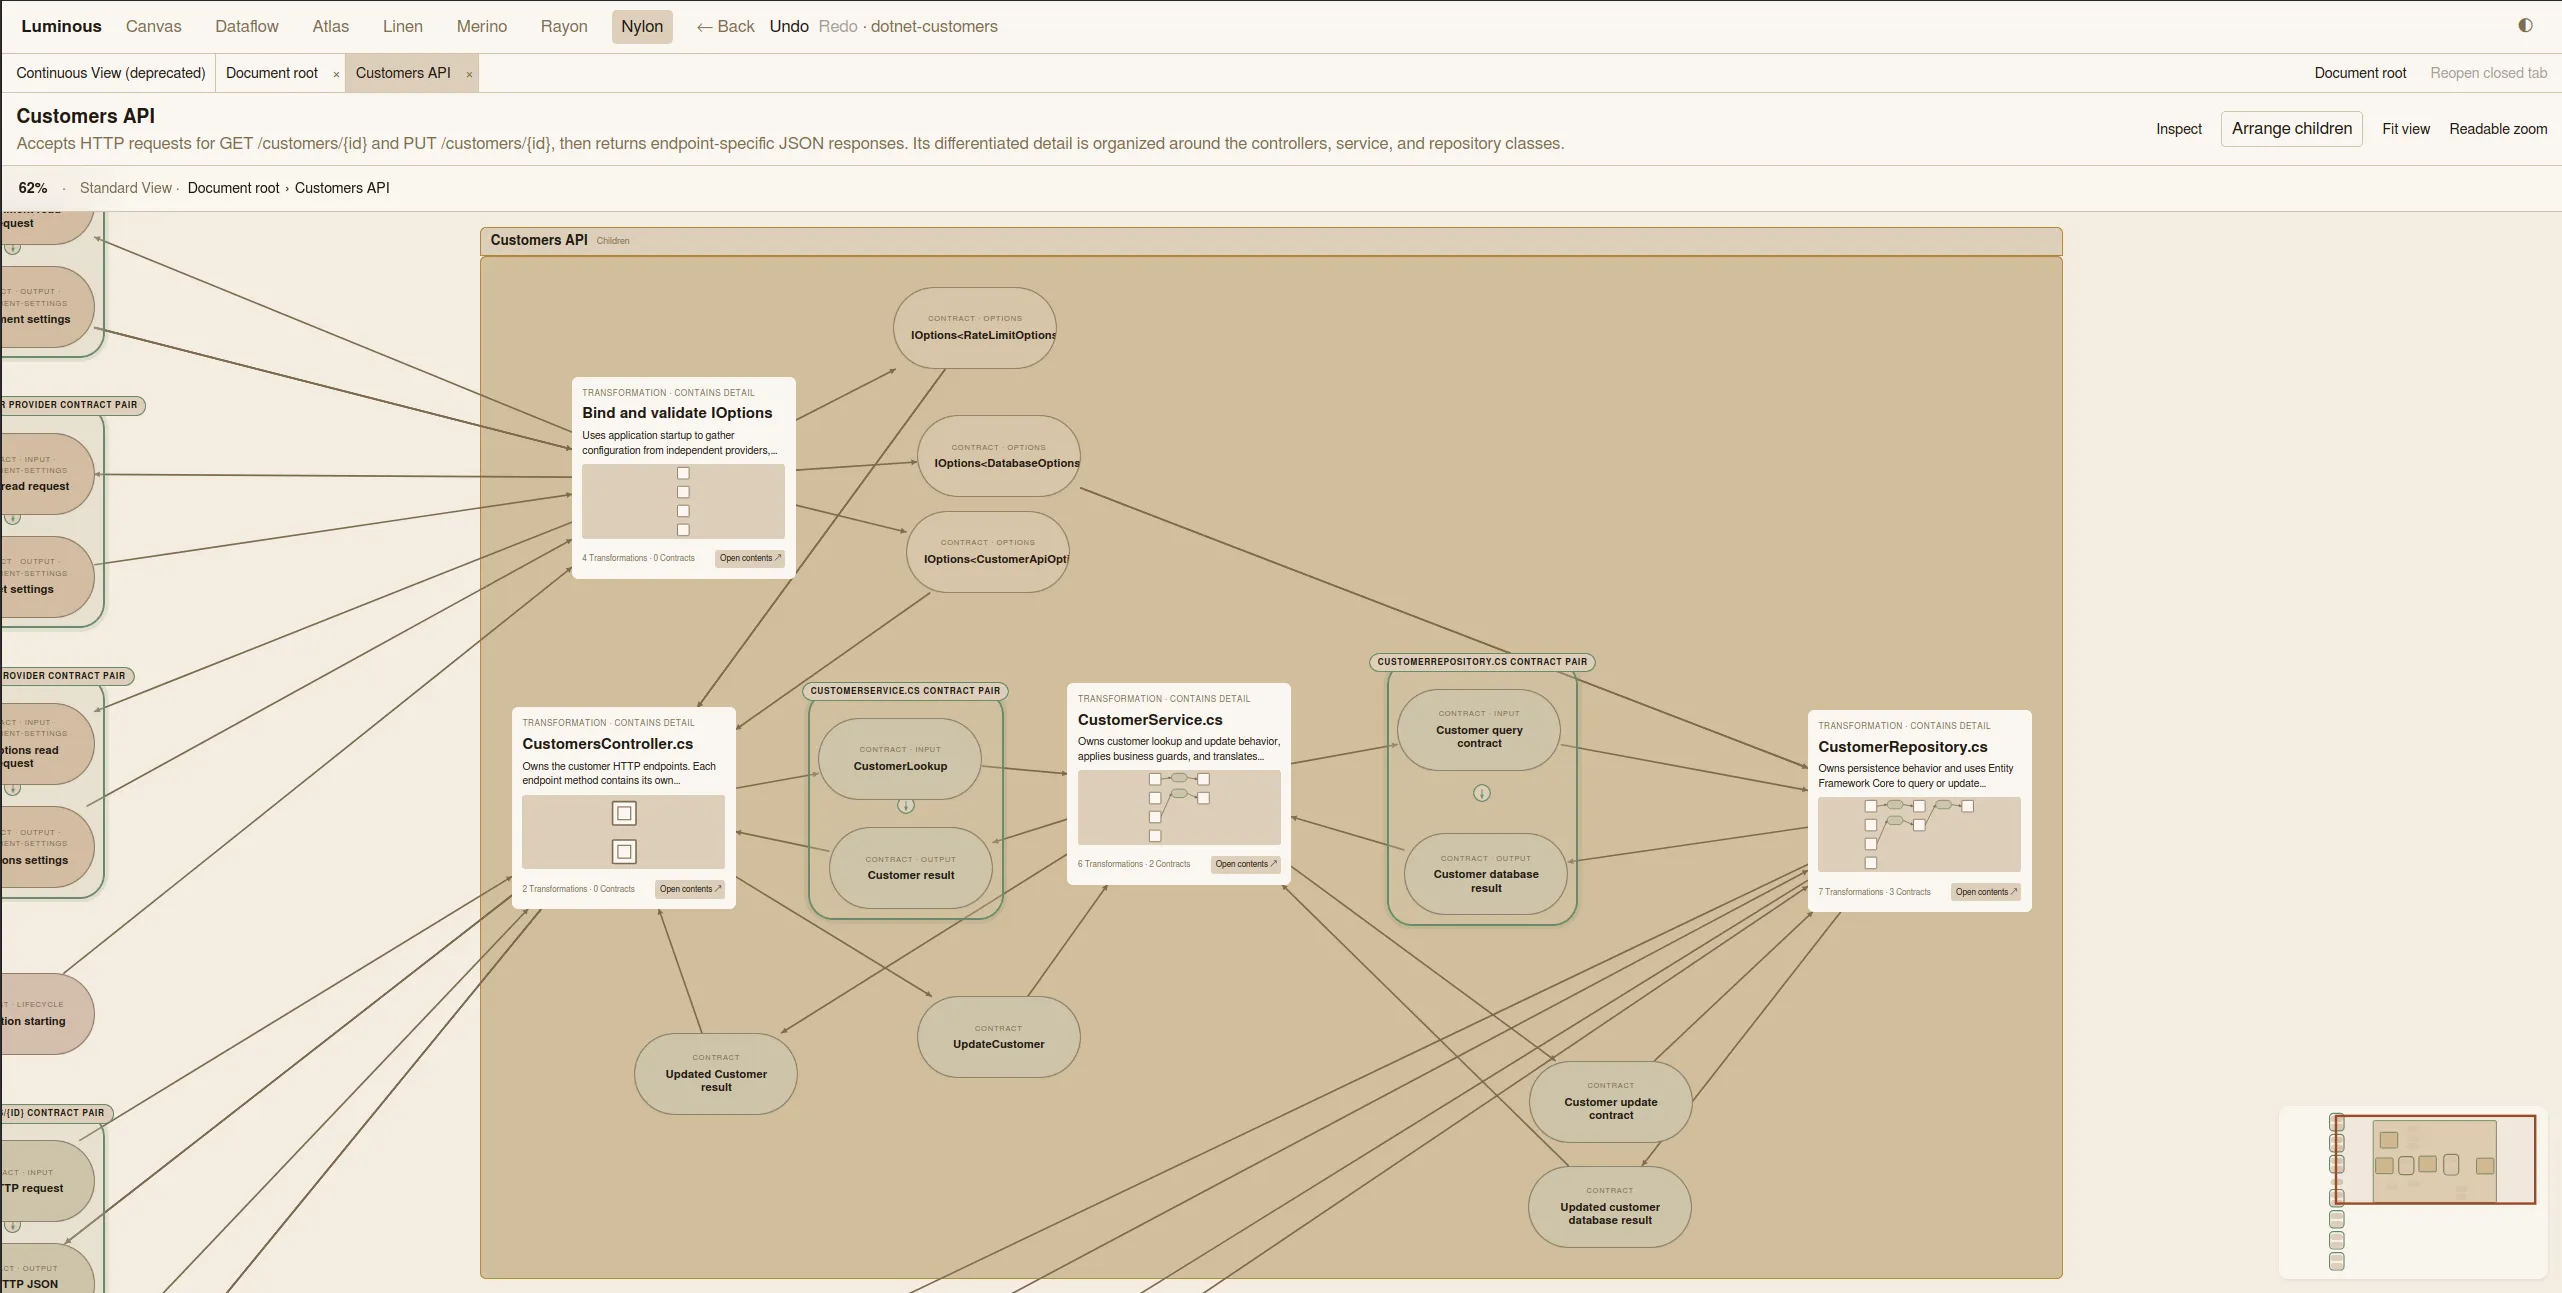Select the Document root tab
This screenshot has width=2562, height=1293.
pos(272,73)
